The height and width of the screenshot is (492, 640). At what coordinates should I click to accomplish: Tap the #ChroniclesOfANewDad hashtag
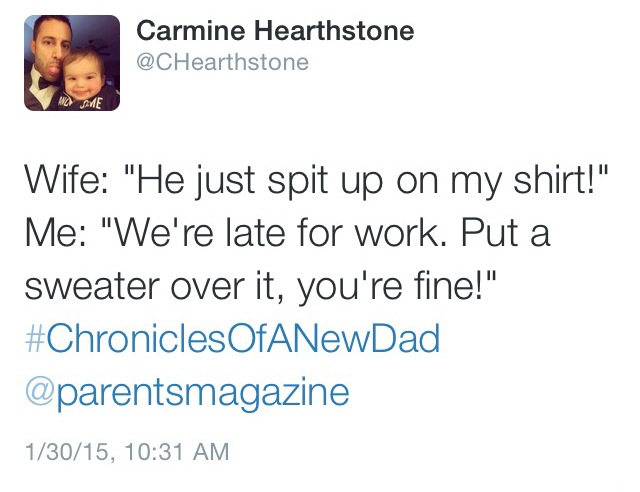231,340
